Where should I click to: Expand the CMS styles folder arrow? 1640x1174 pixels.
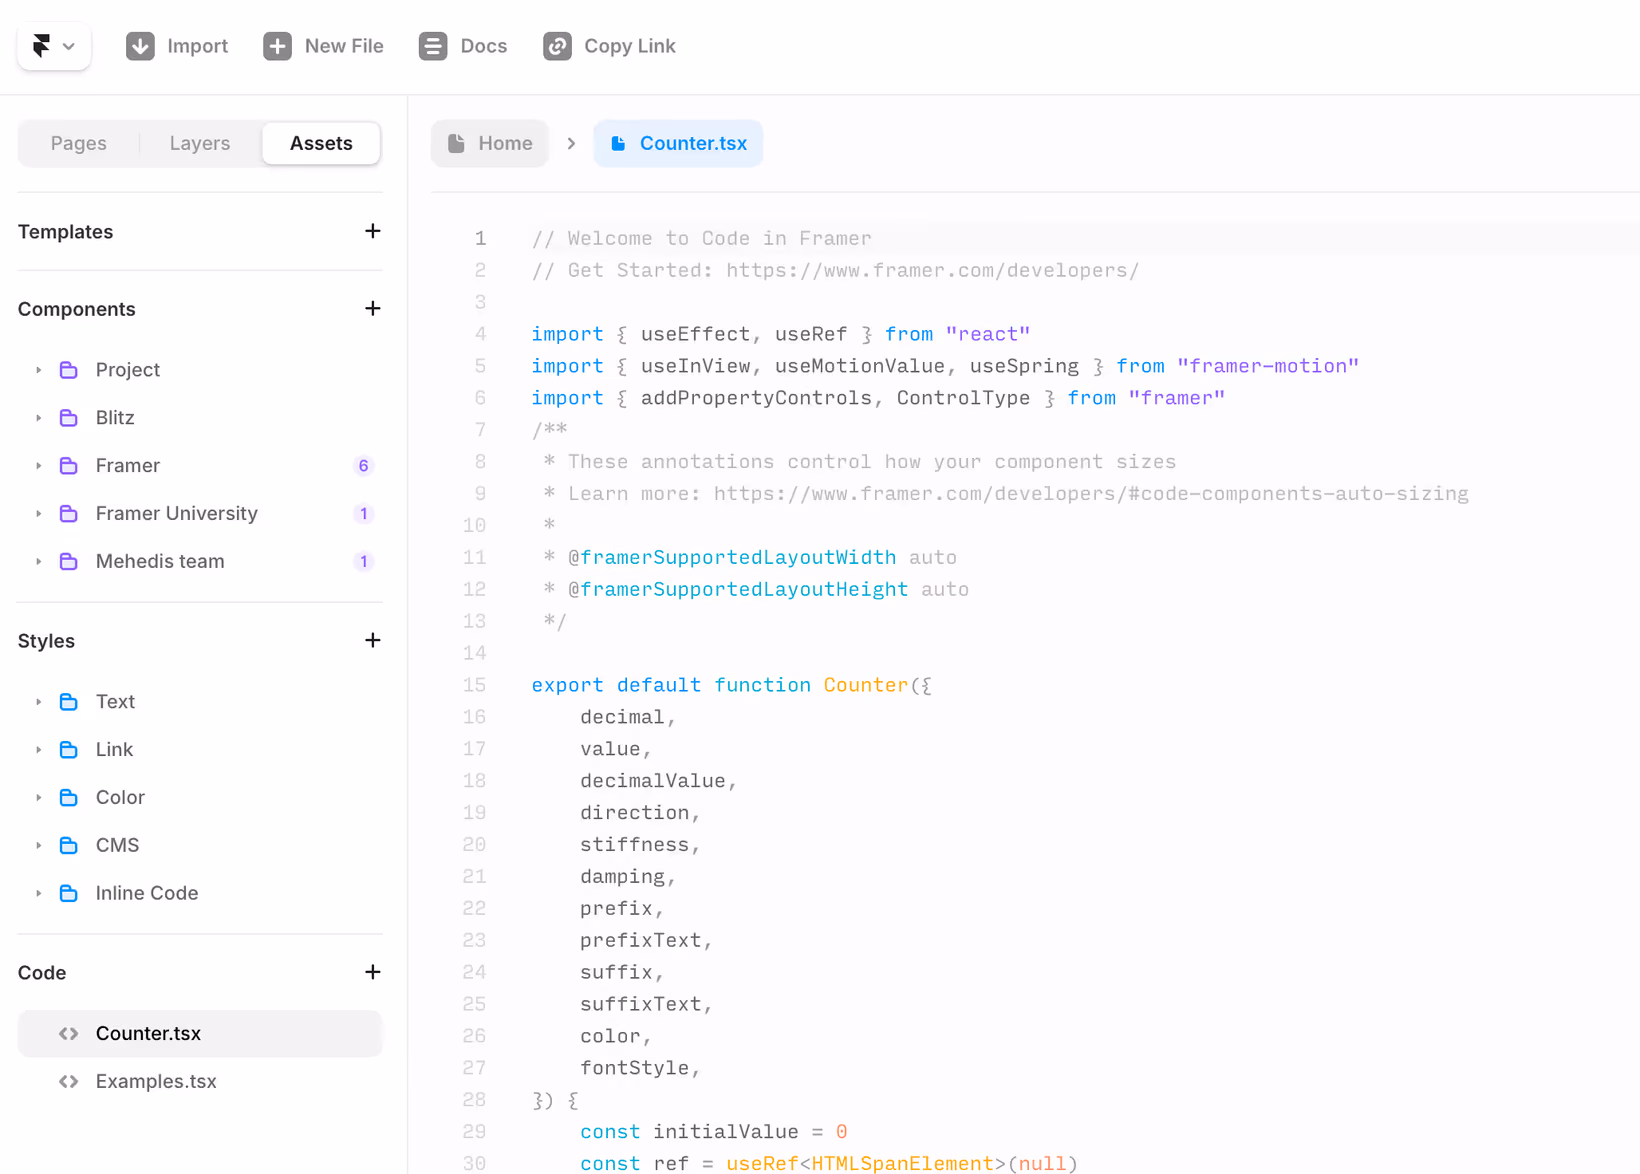[39, 846]
